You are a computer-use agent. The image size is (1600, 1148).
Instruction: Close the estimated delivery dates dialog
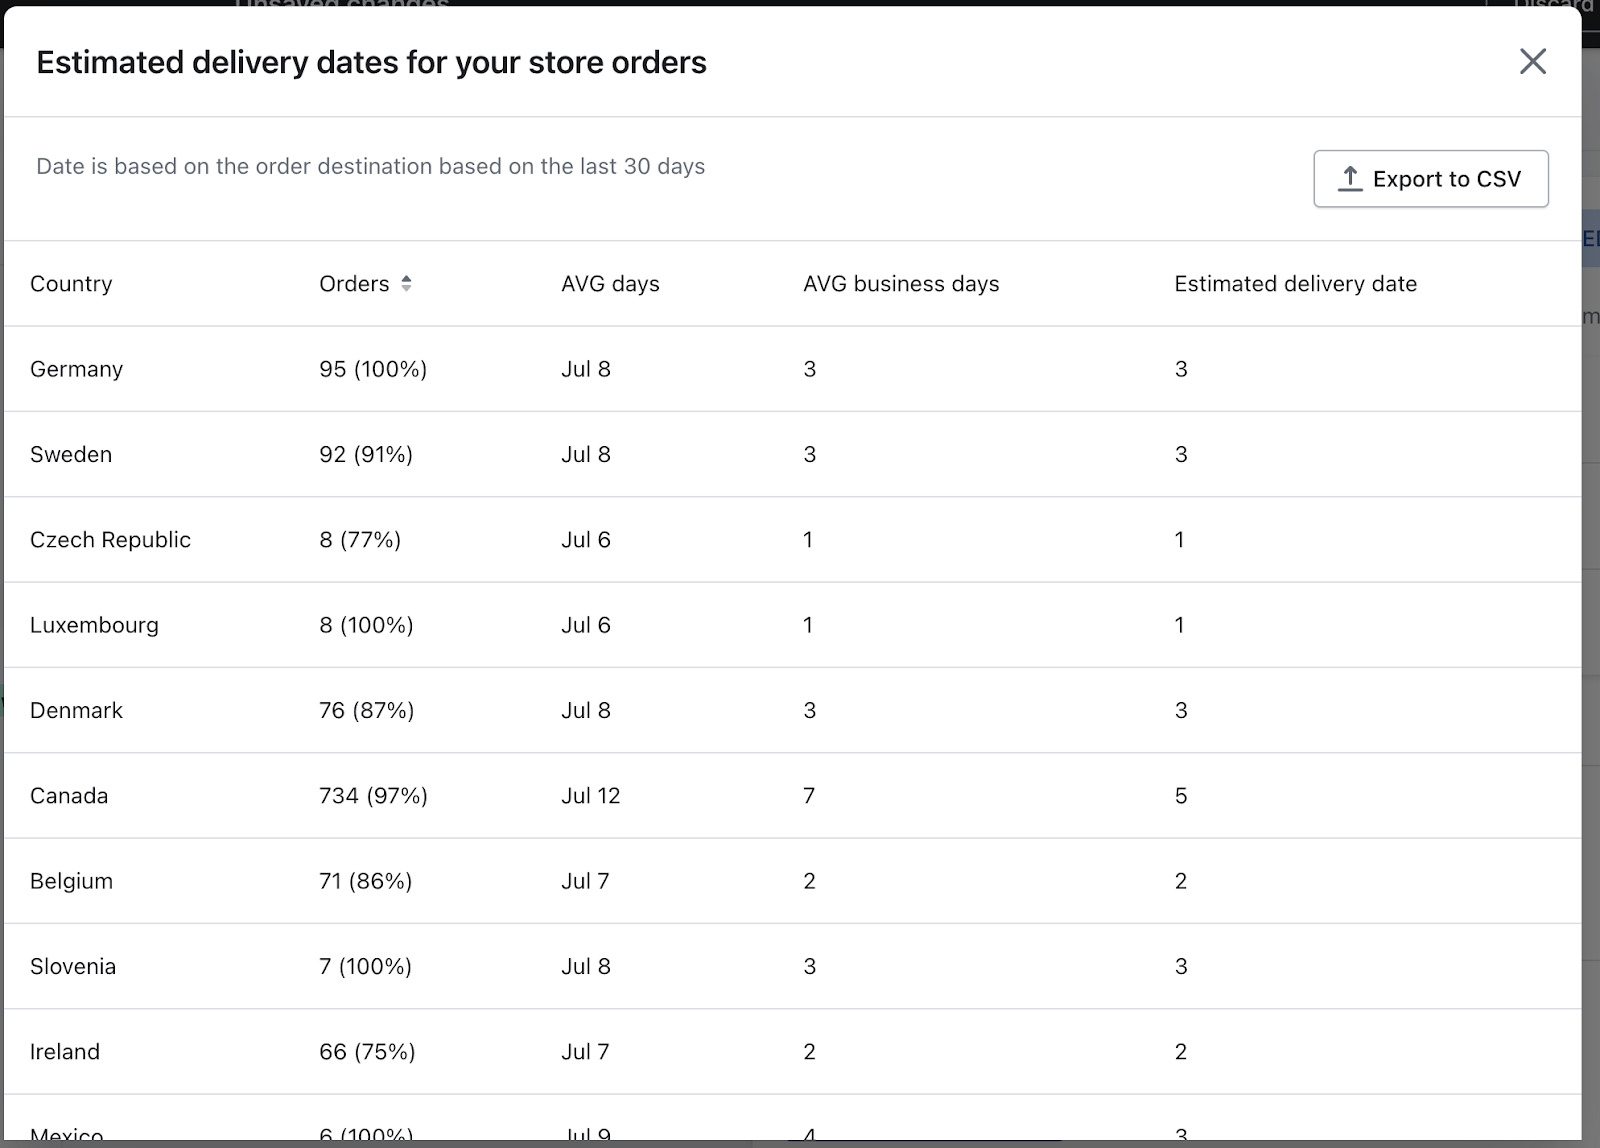(1532, 62)
